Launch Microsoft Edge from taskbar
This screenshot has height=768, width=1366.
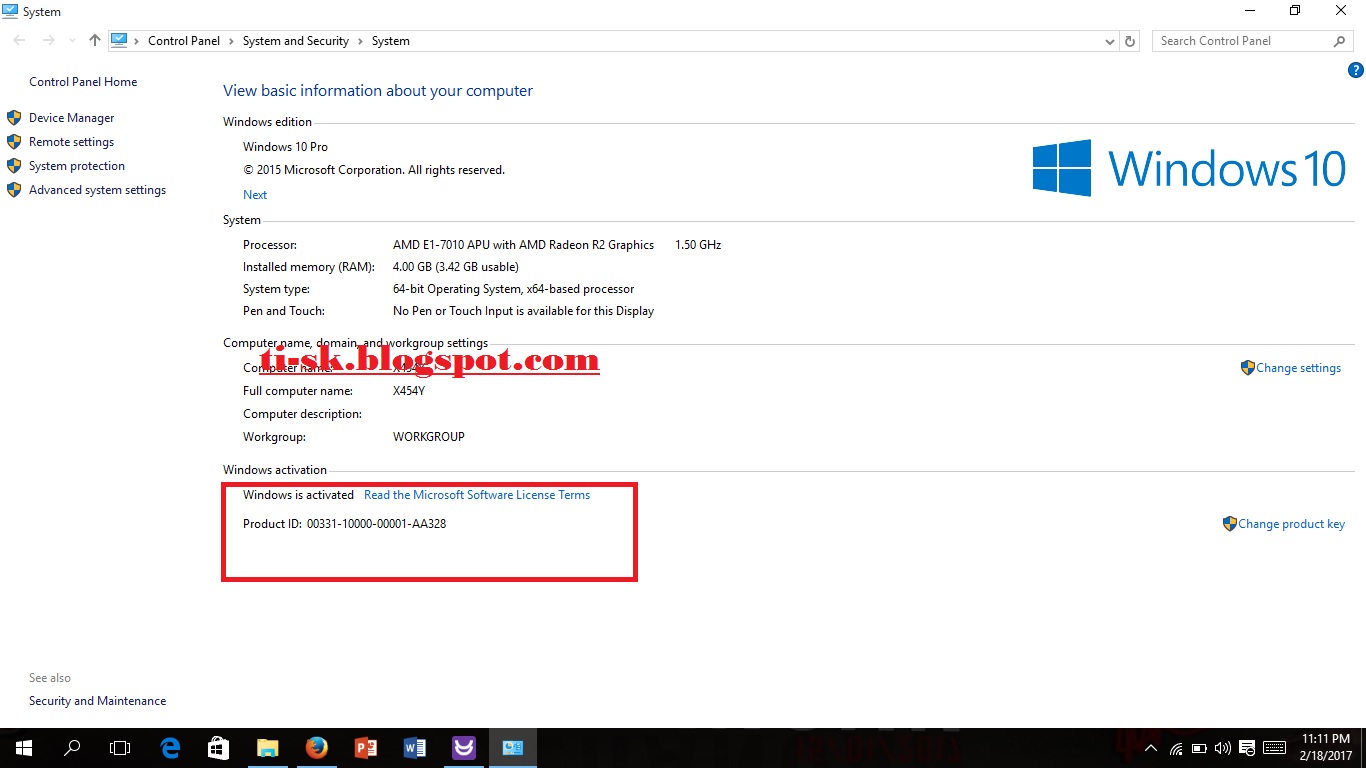170,748
